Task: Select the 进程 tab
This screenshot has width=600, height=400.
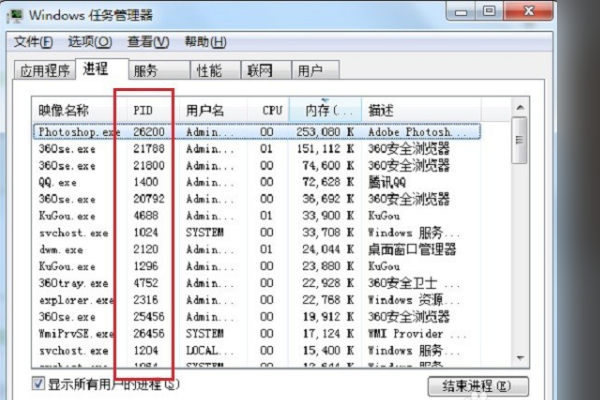Action: coord(102,69)
